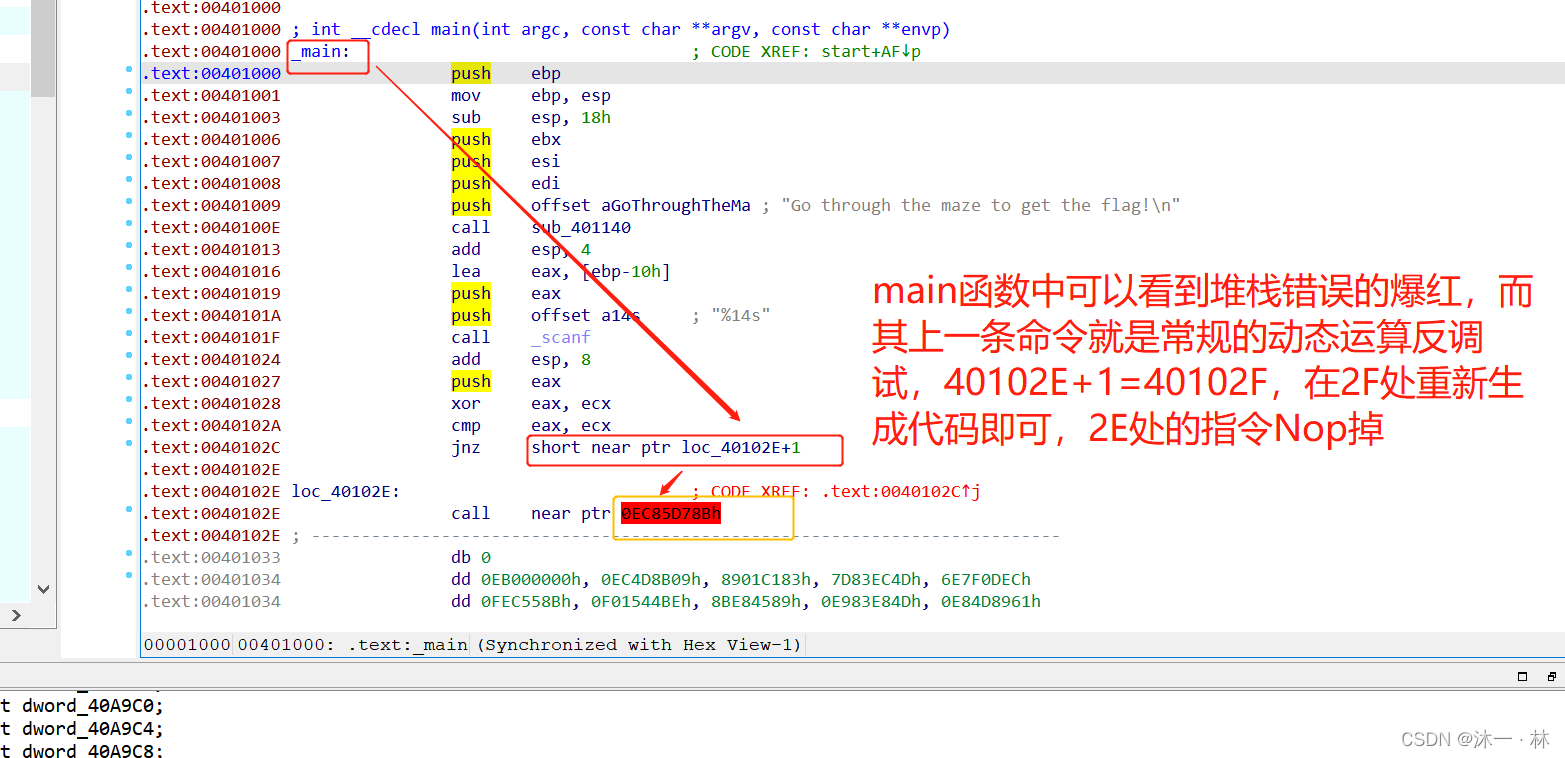Toggle breakpoint dot at .text:00401003

pos(129,114)
